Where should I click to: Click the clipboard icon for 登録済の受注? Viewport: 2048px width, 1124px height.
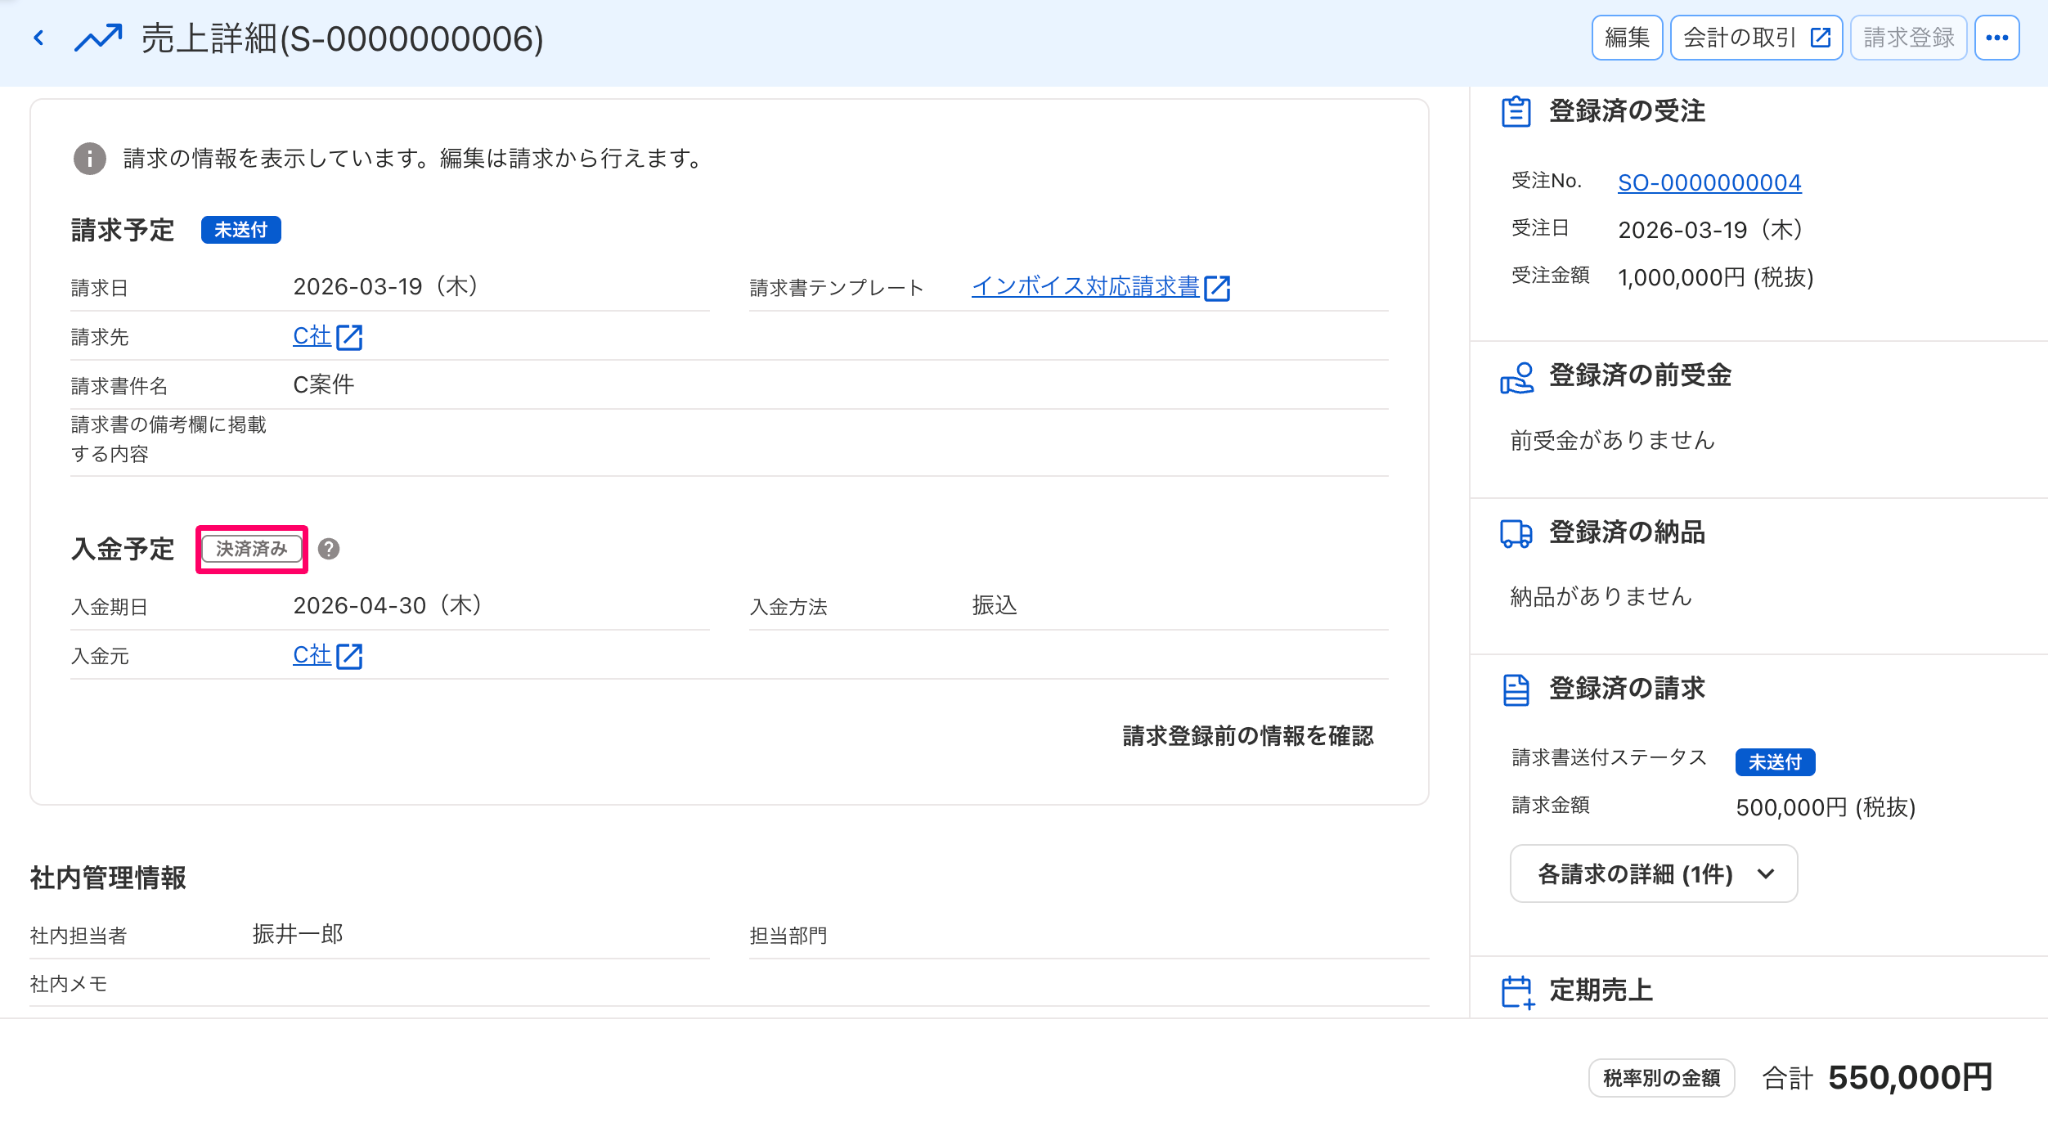[1516, 111]
